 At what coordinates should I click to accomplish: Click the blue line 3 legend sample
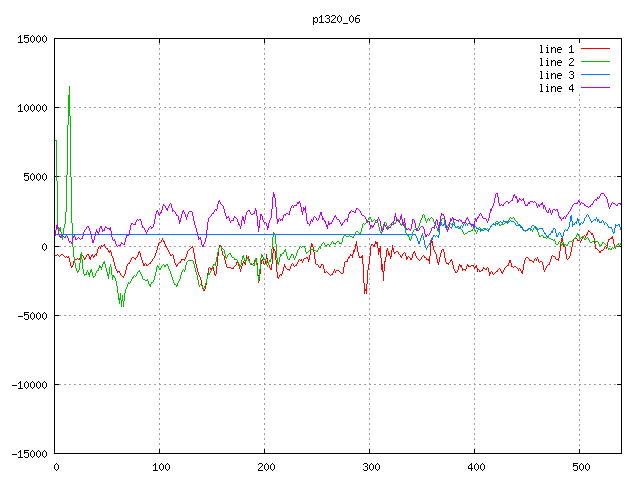596,75
